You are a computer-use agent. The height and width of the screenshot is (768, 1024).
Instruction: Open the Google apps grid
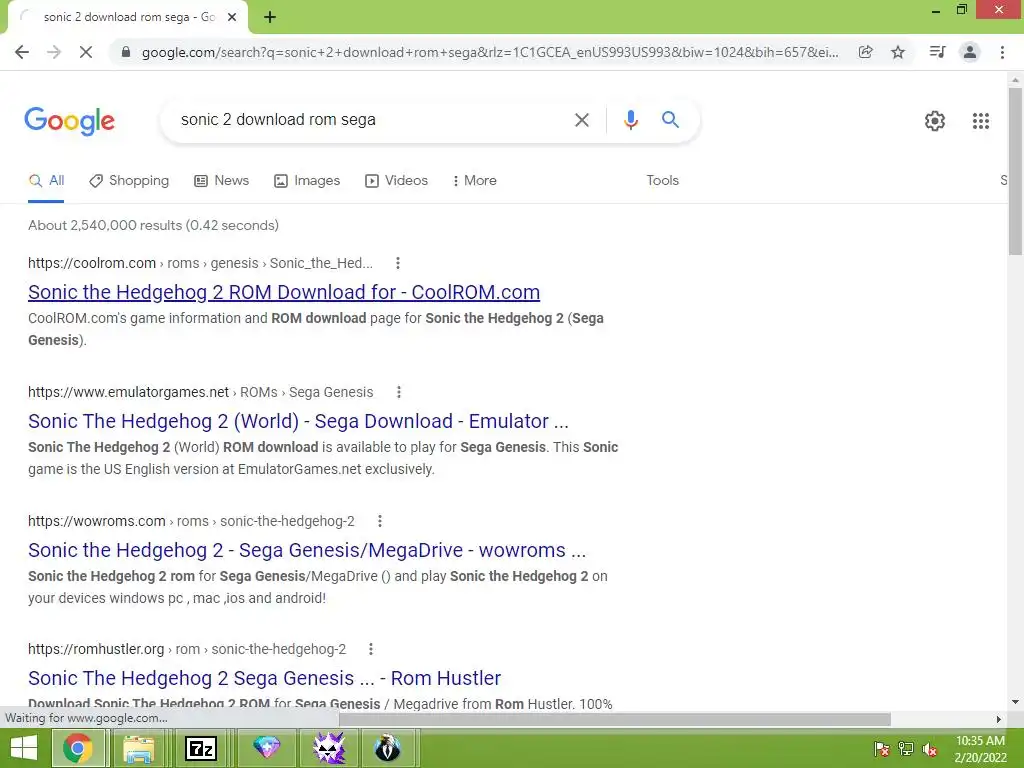[x=980, y=121]
